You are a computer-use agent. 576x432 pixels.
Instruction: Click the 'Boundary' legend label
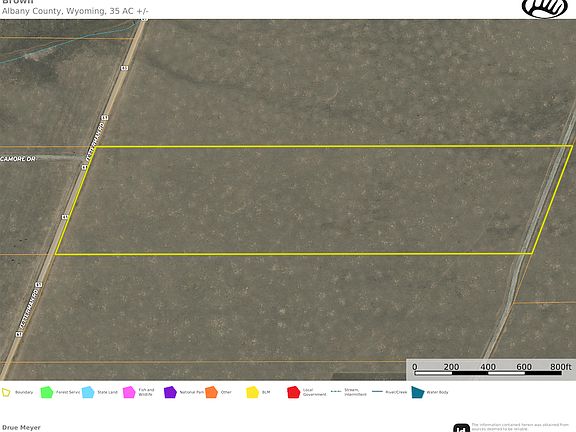(x=24, y=392)
